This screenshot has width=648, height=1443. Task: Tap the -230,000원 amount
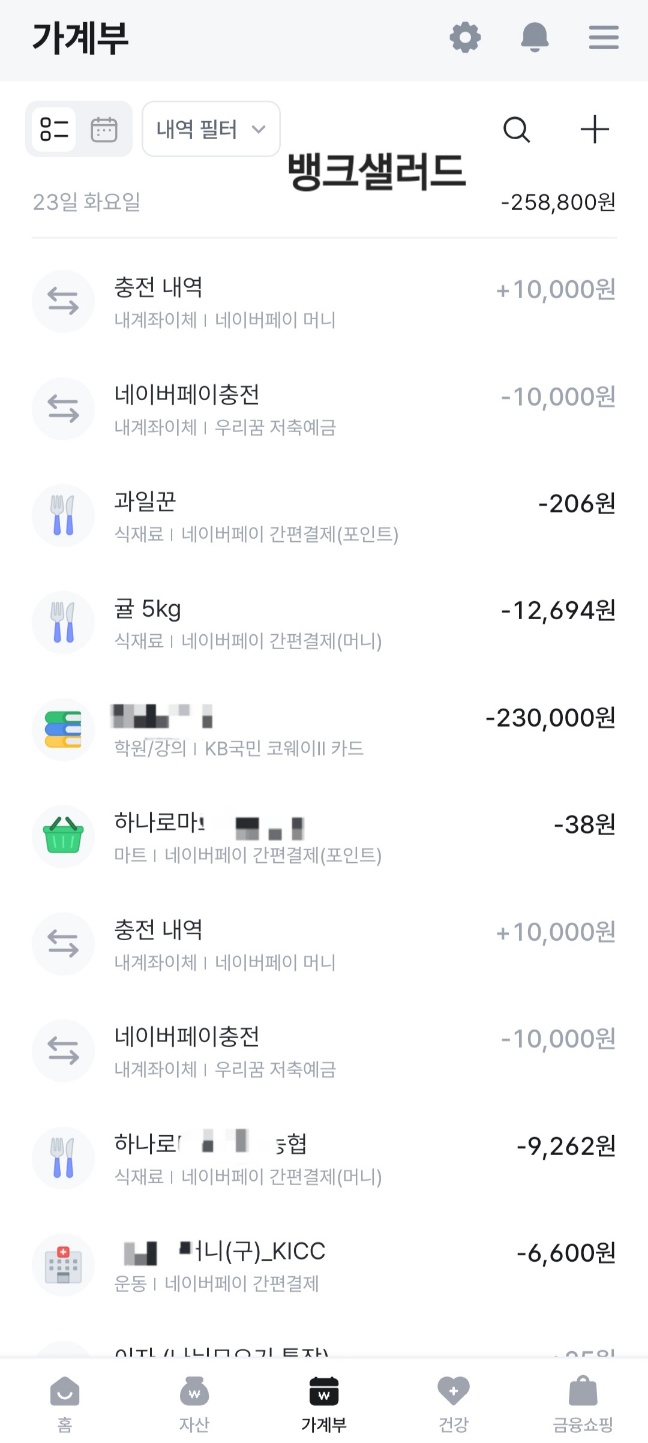(x=553, y=717)
